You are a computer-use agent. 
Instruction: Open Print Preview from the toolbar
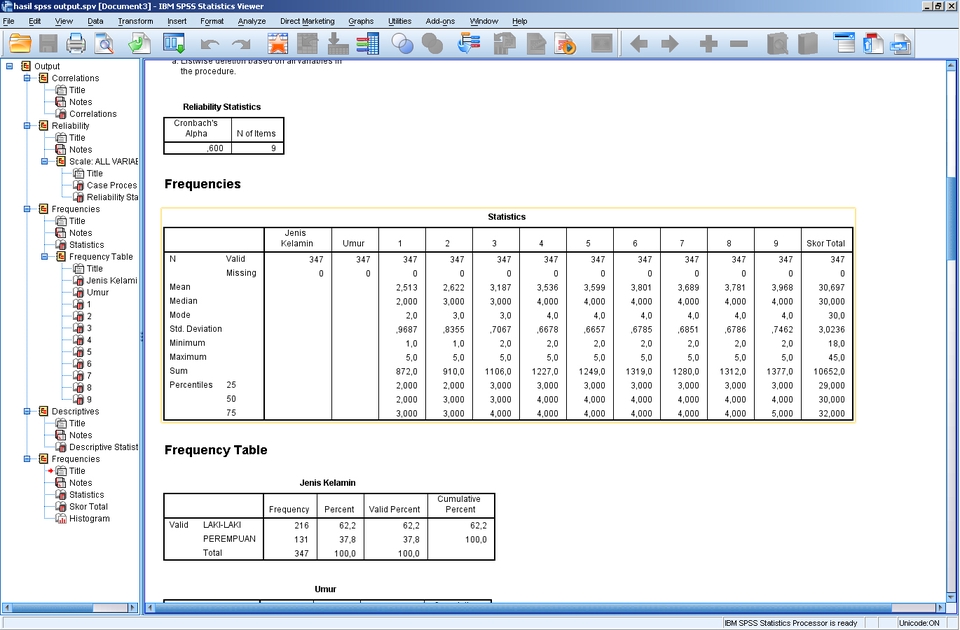pos(103,43)
